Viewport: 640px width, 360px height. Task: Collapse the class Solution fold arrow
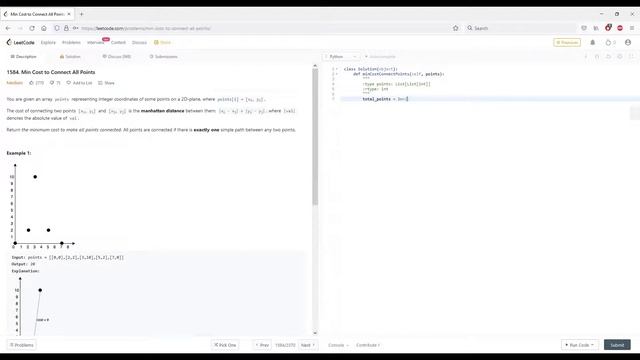point(337,69)
